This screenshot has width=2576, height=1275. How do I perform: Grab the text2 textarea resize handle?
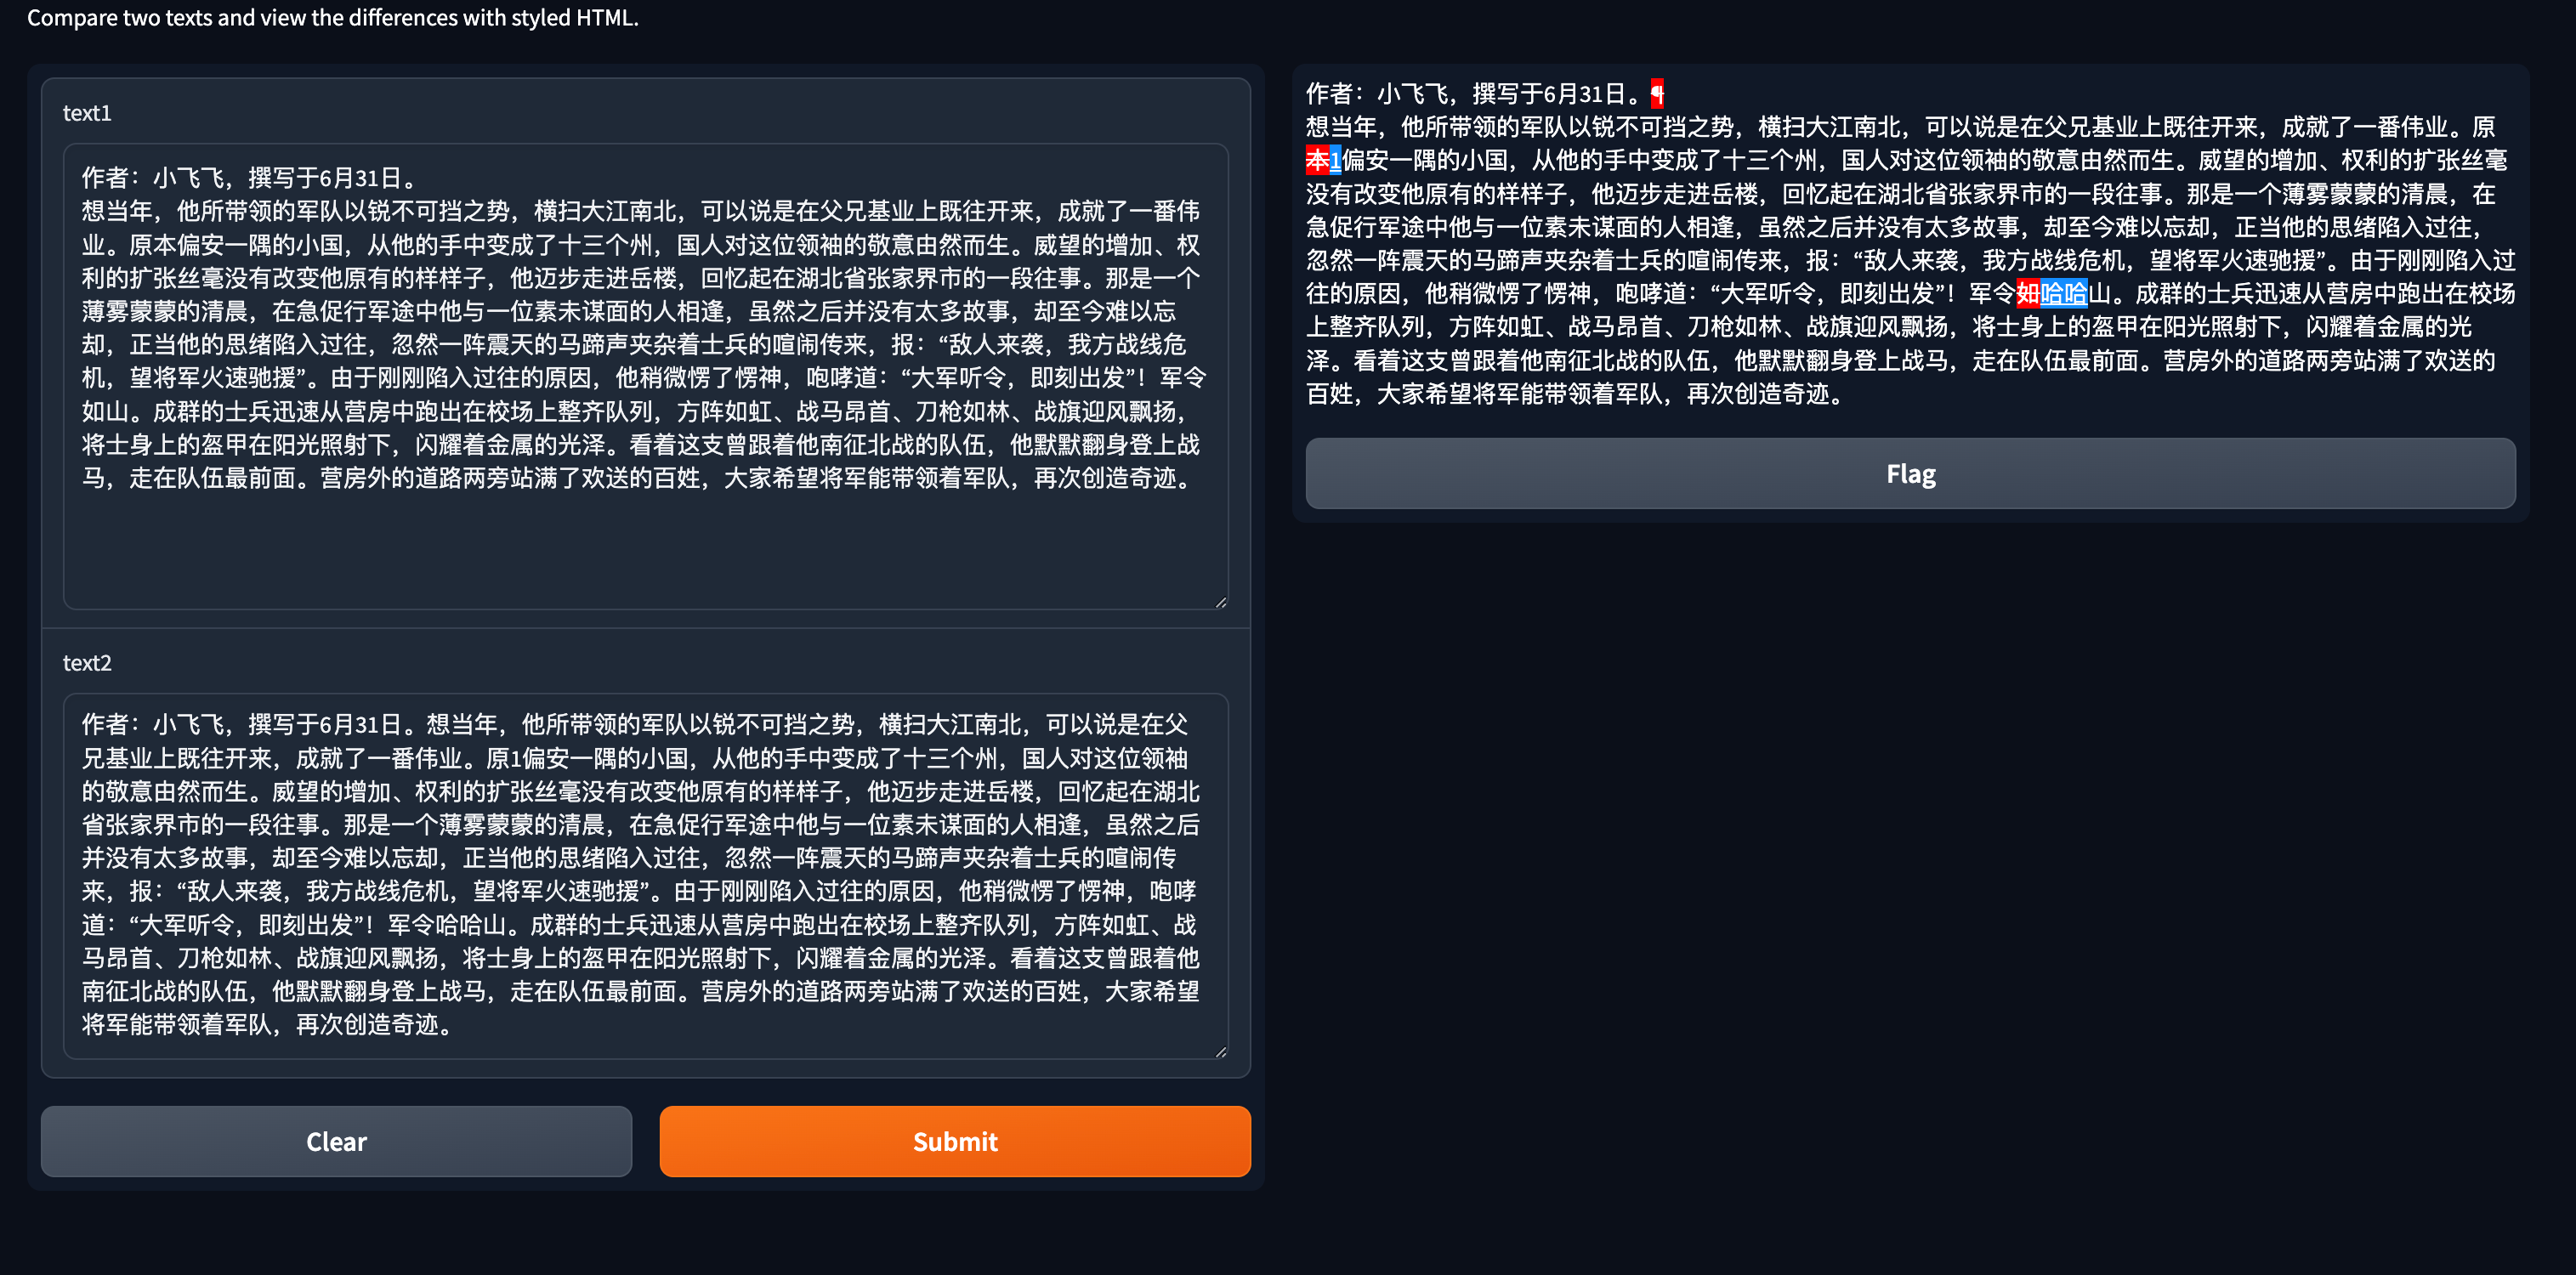point(1221,1052)
